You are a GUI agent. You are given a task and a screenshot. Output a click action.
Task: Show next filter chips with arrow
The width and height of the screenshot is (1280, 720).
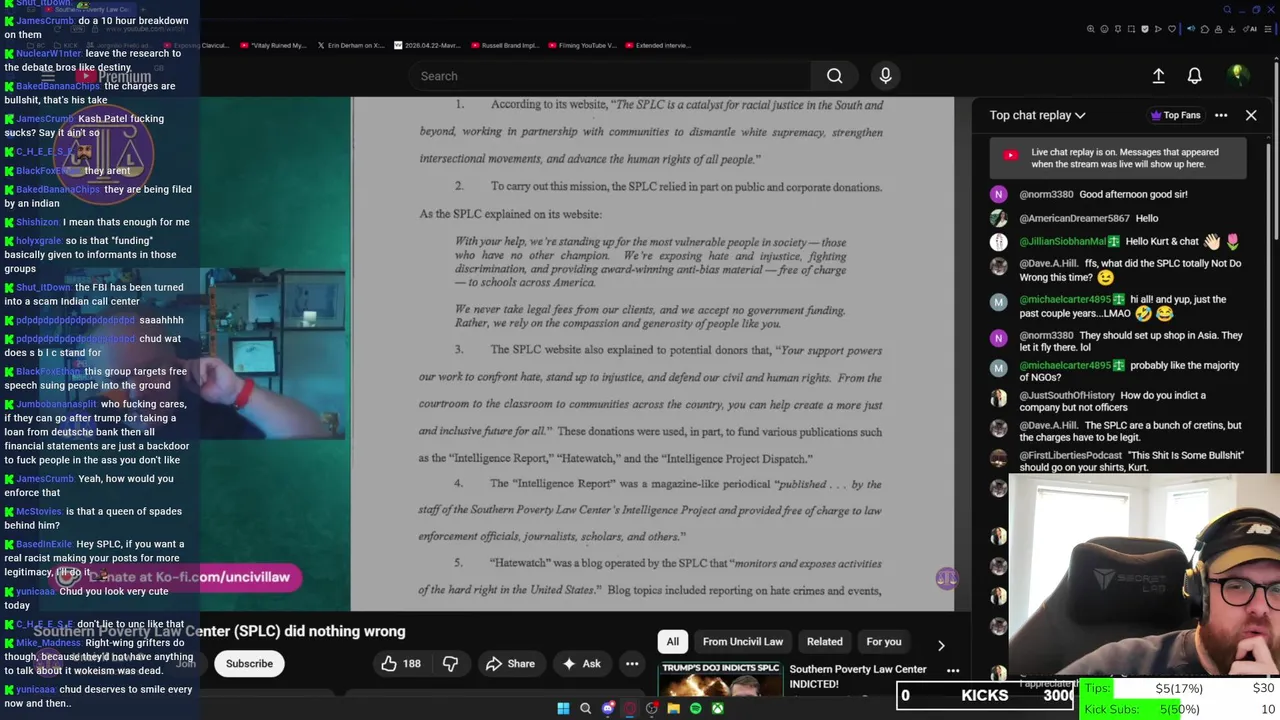pos(940,645)
